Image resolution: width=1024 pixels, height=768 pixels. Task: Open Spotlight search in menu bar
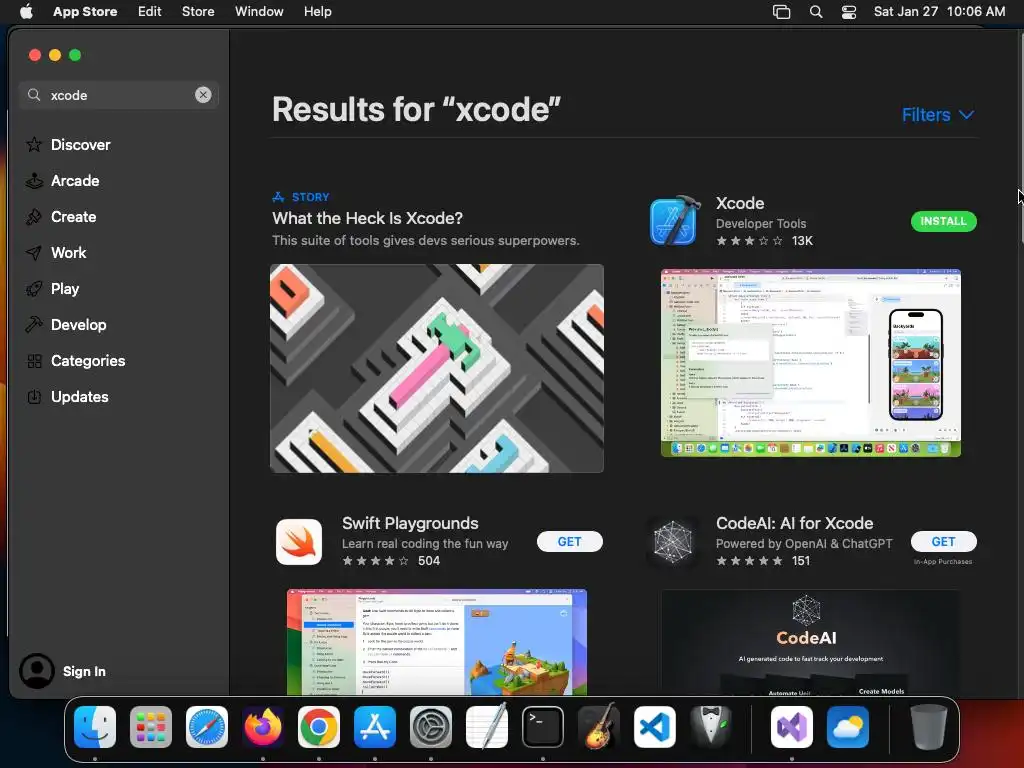[x=816, y=11]
